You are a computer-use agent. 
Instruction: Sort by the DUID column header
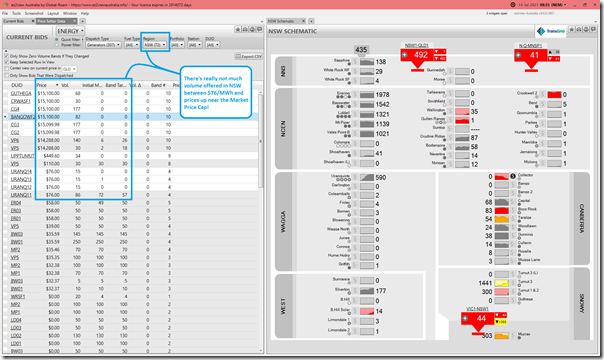pos(17,85)
